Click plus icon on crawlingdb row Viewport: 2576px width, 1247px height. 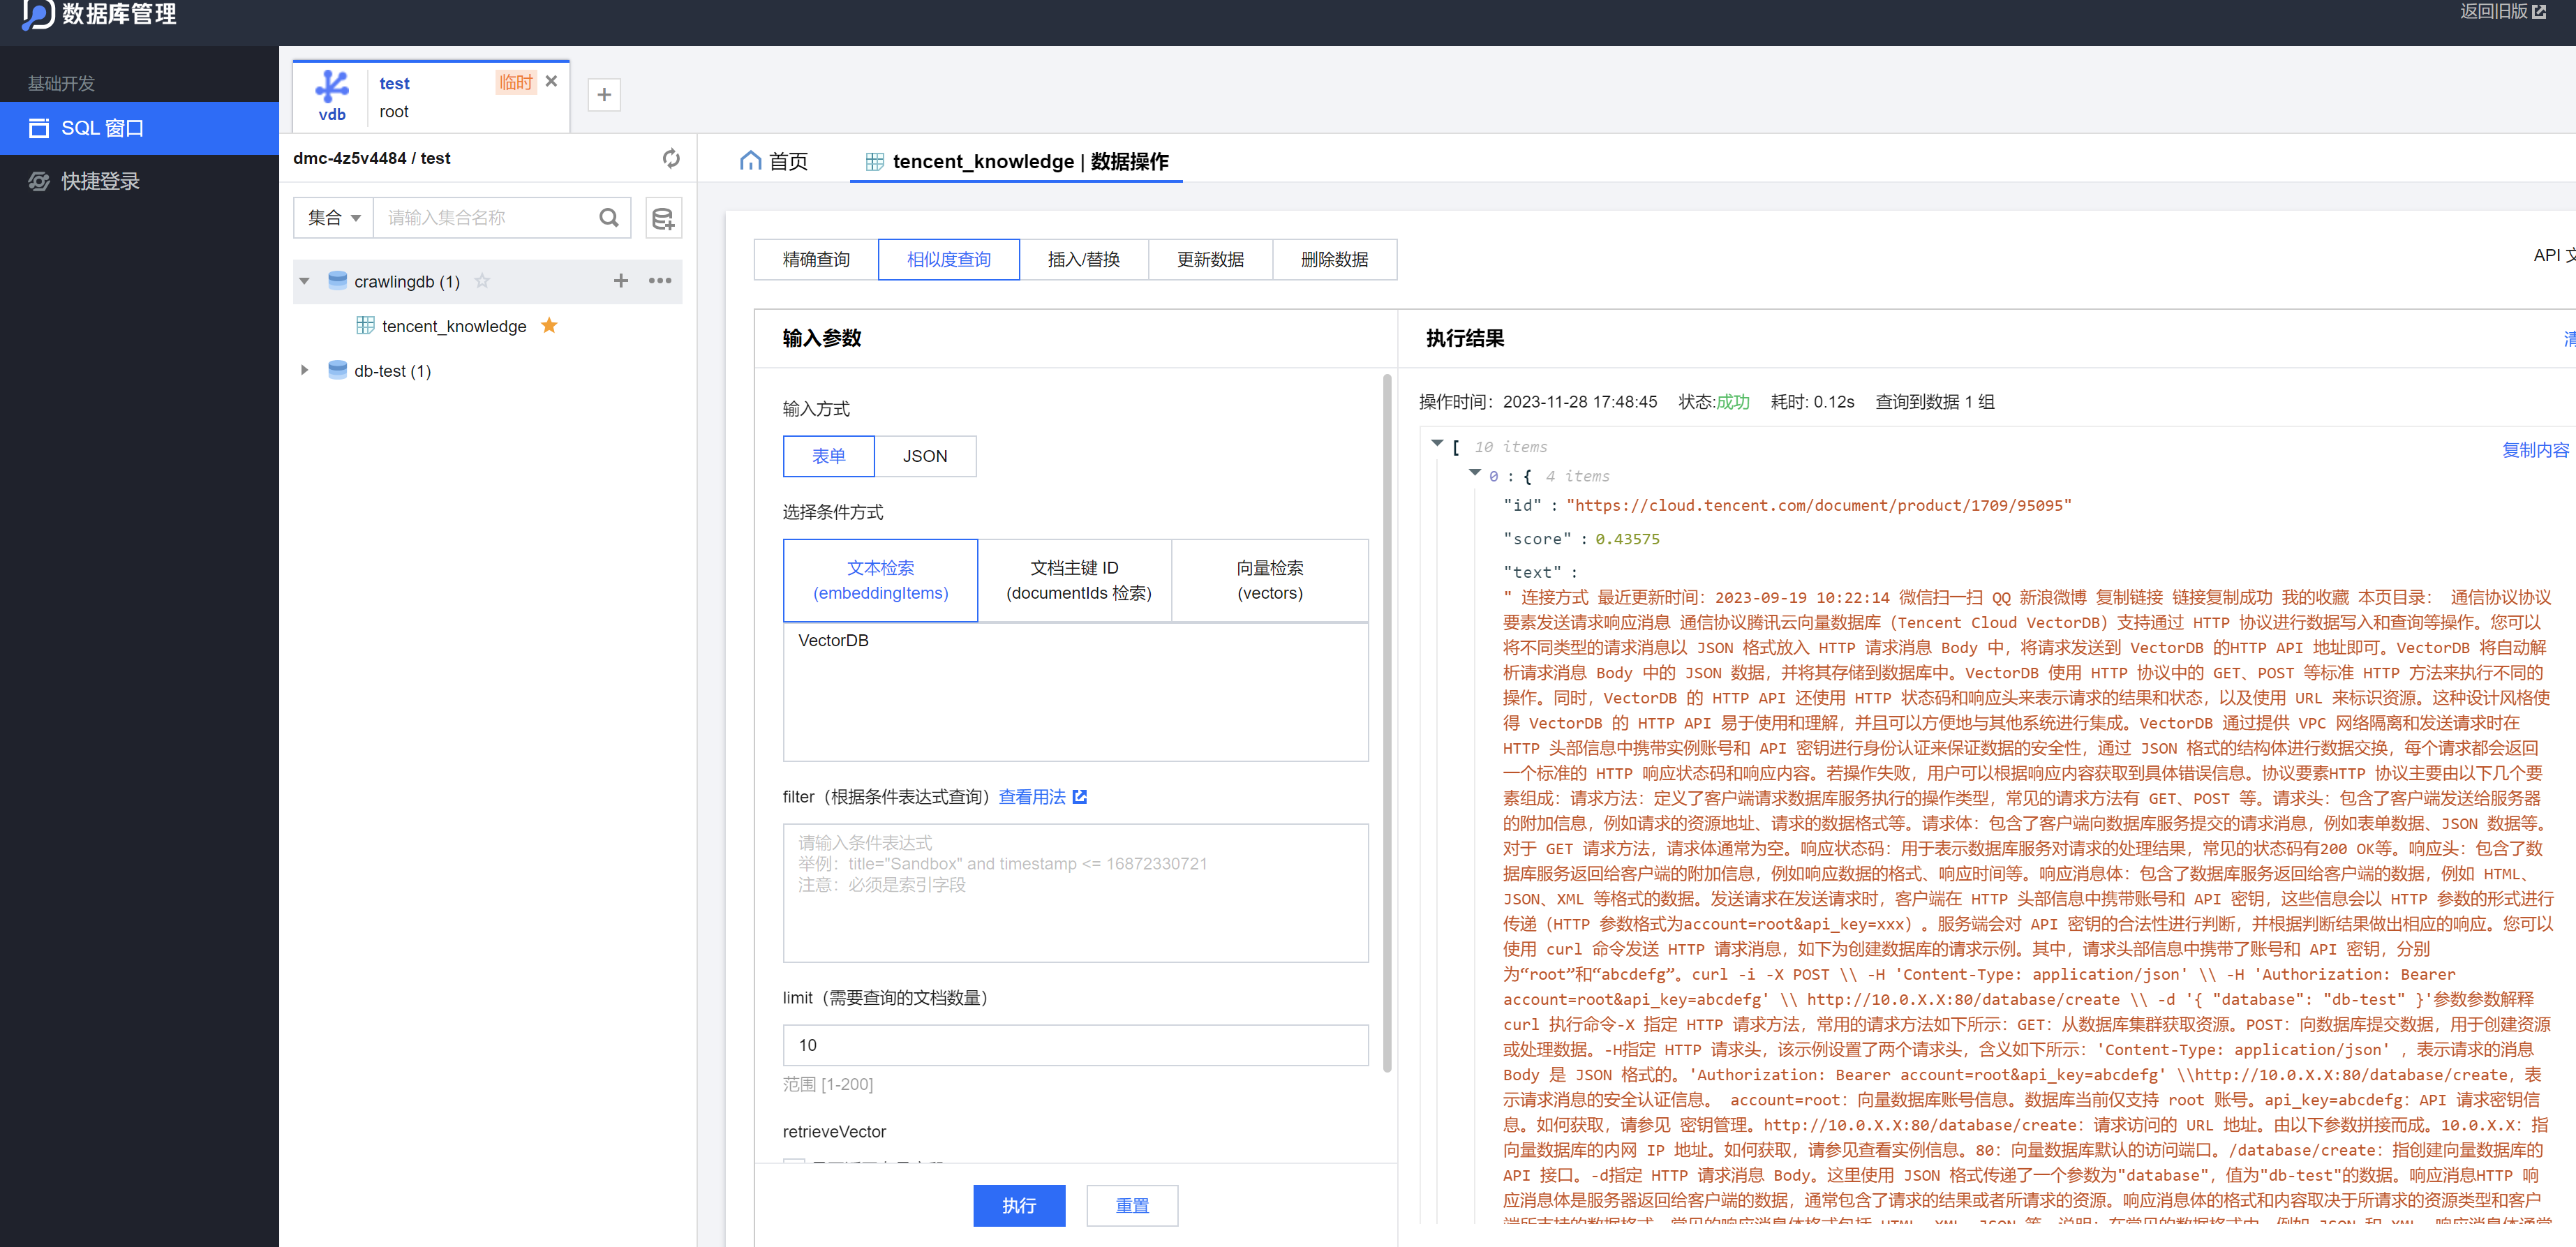[x=620, y=281]
